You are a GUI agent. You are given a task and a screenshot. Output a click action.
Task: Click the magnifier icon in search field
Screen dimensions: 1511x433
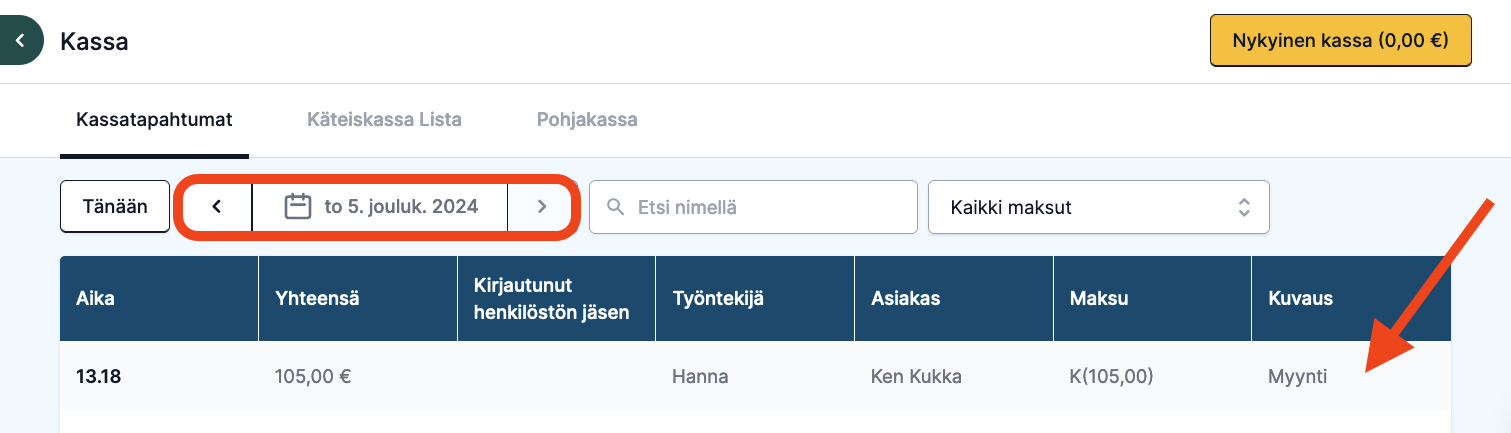click(616, 207)
